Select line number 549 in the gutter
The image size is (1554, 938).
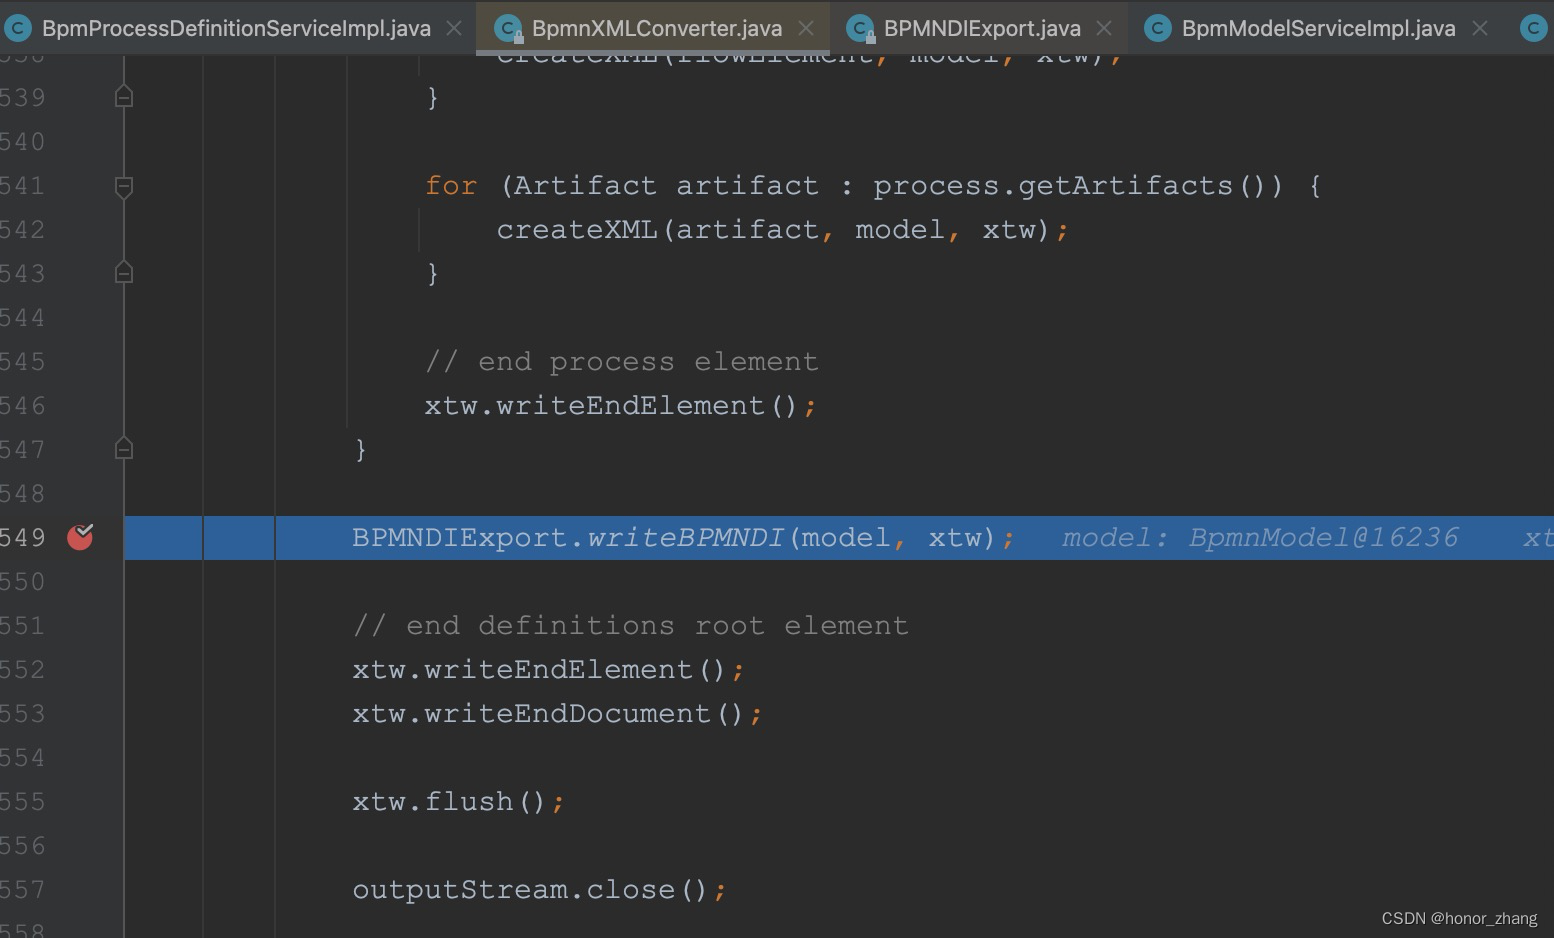(x=25, y=537)
